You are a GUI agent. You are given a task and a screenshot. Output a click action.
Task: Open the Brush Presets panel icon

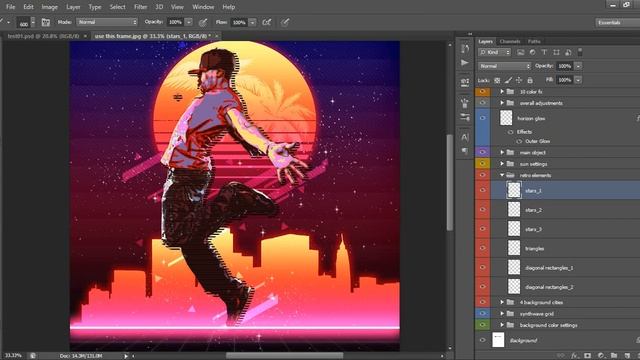(464, 117)
